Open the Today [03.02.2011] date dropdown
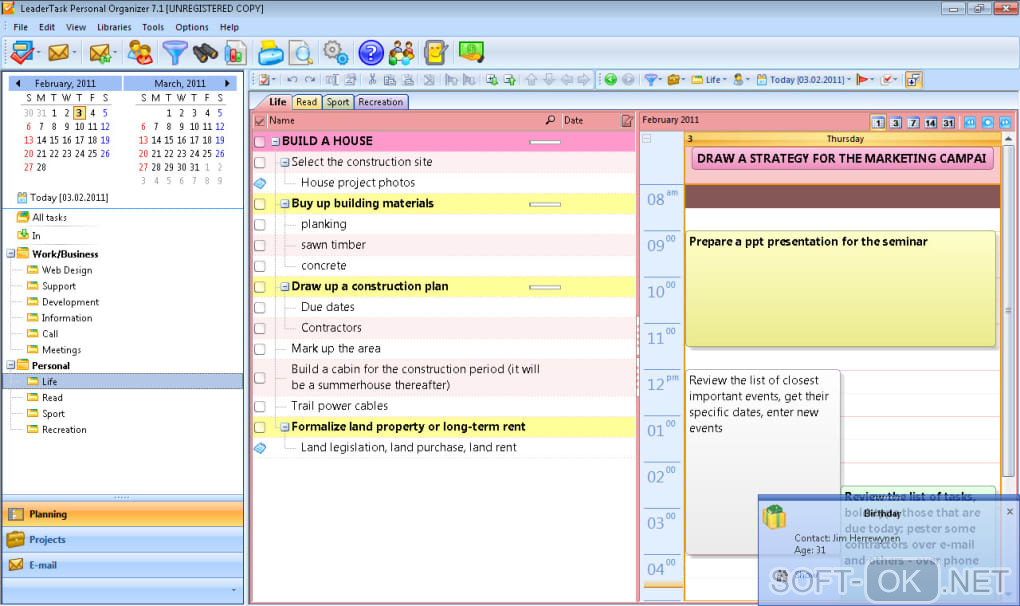Viewport: 1020px width, 606px height. click(803, 79)
